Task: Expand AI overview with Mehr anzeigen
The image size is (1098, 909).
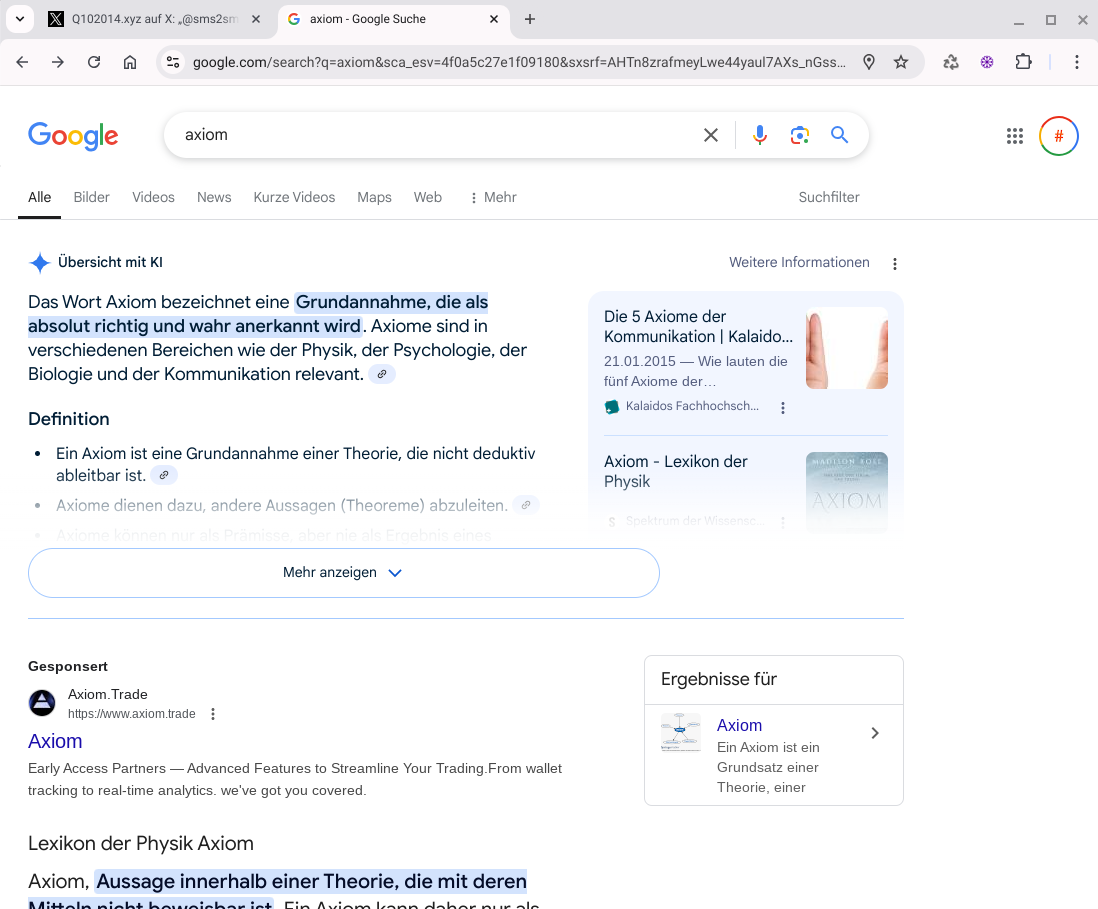Action: 343,573
